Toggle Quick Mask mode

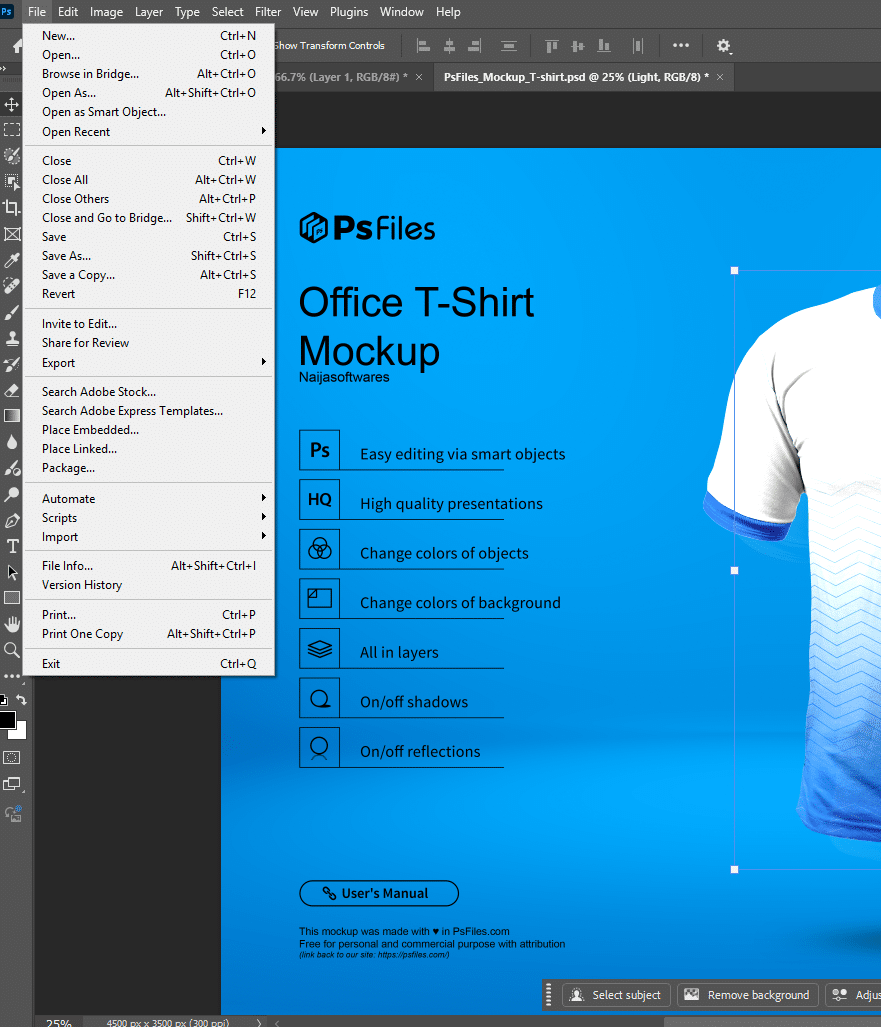pos(12,757)
